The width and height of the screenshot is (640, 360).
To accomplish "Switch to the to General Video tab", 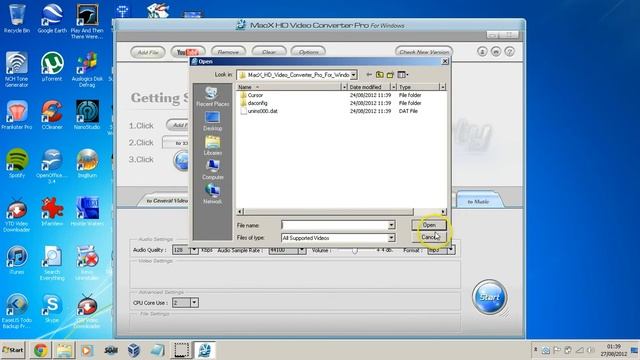I will click(167, 200).
